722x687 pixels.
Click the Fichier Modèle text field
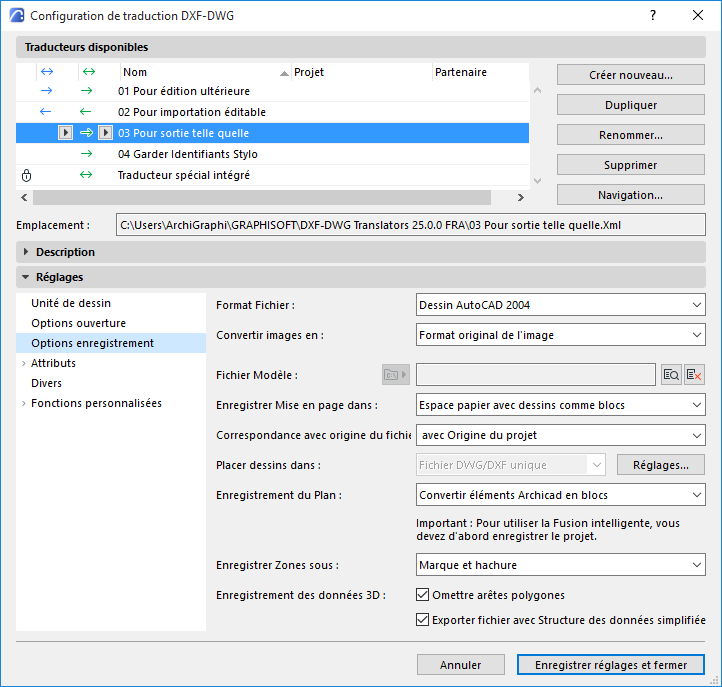pos(536,375)
